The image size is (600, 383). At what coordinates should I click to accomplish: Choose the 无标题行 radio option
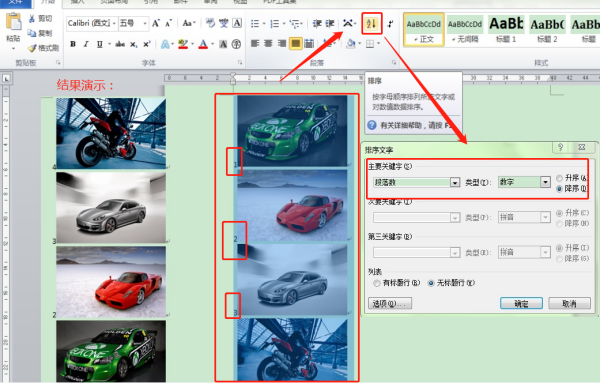tap(431, 283)
